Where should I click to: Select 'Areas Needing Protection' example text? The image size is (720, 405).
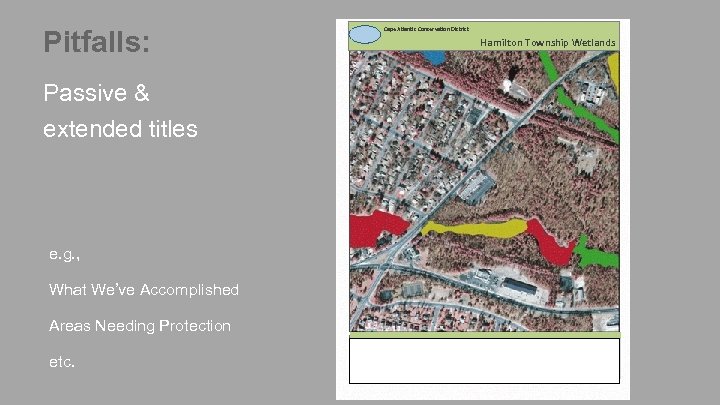point(140,326)
